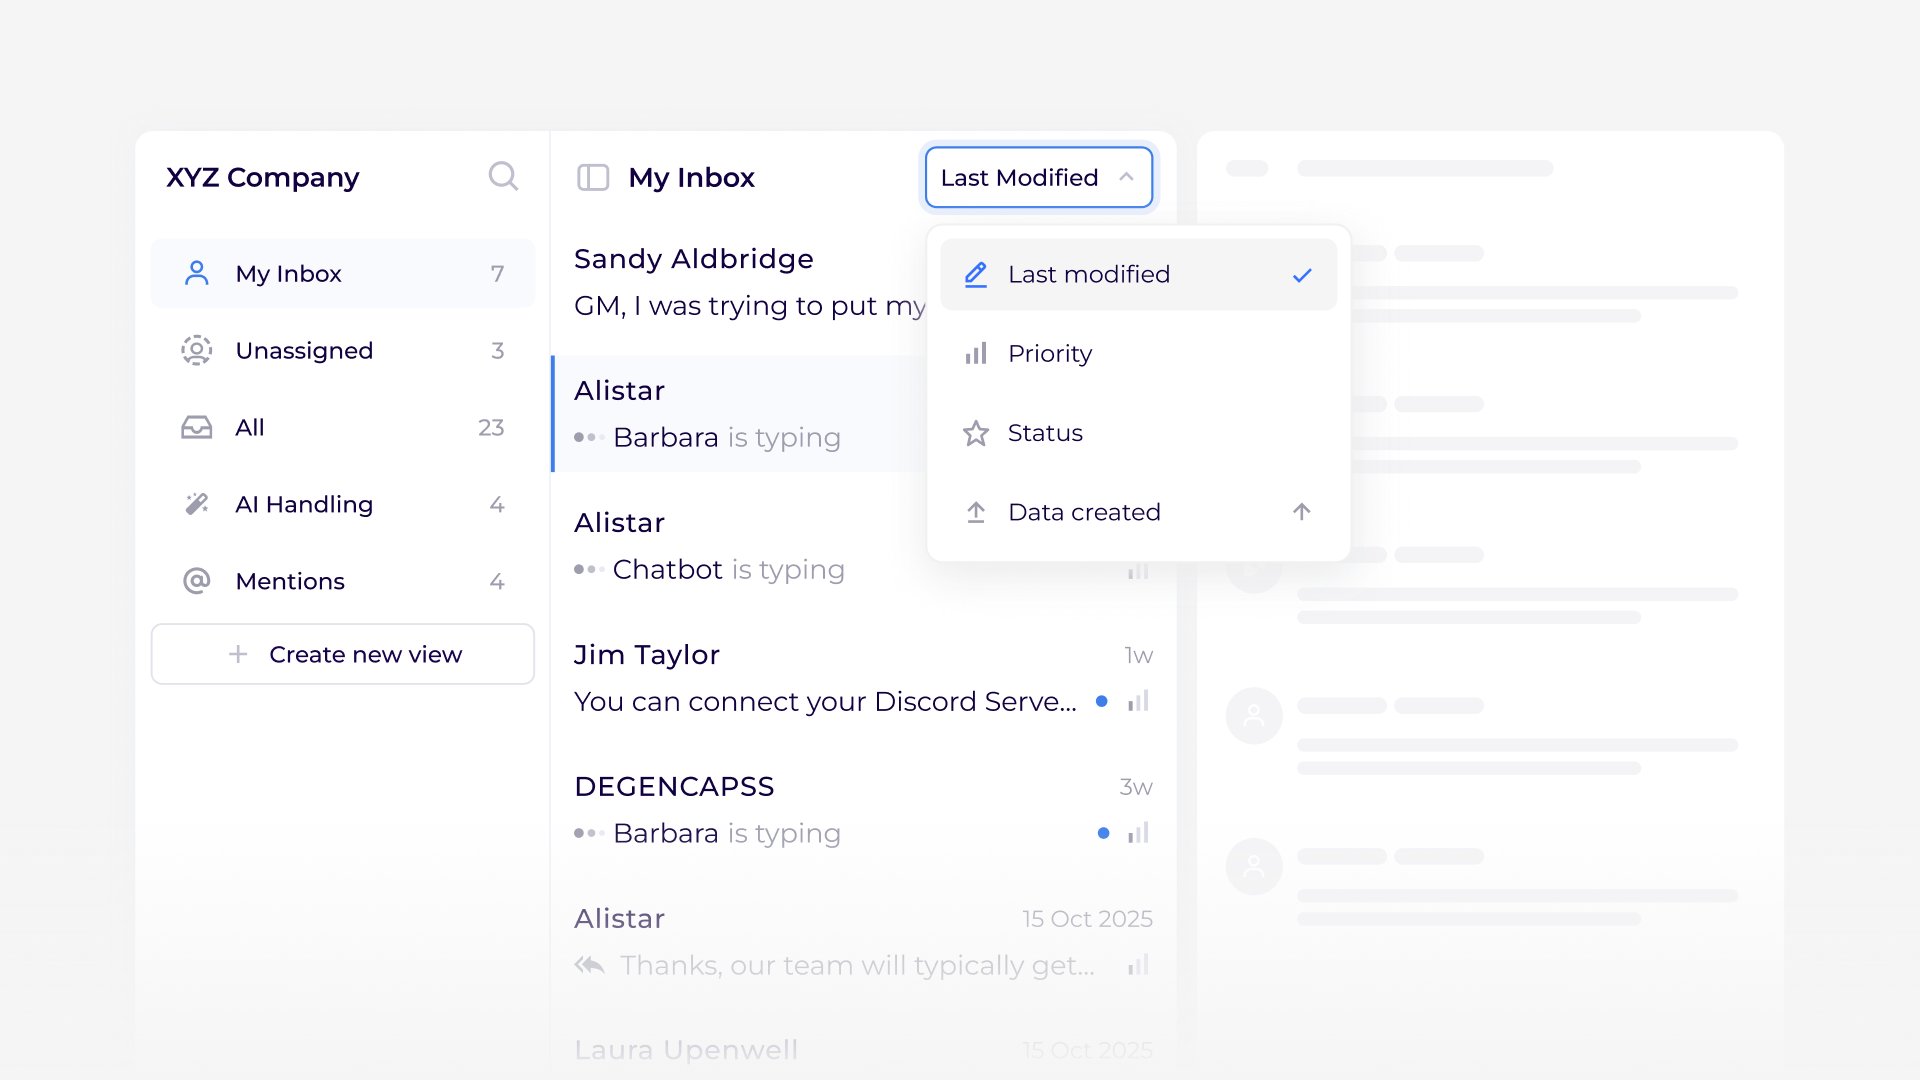
Task: Click the plus icon in Create new view
Action: coord(238,654)
